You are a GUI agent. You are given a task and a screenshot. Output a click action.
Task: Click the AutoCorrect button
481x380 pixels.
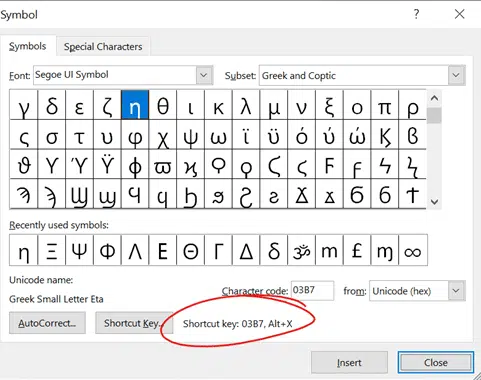tap(47, 323)
